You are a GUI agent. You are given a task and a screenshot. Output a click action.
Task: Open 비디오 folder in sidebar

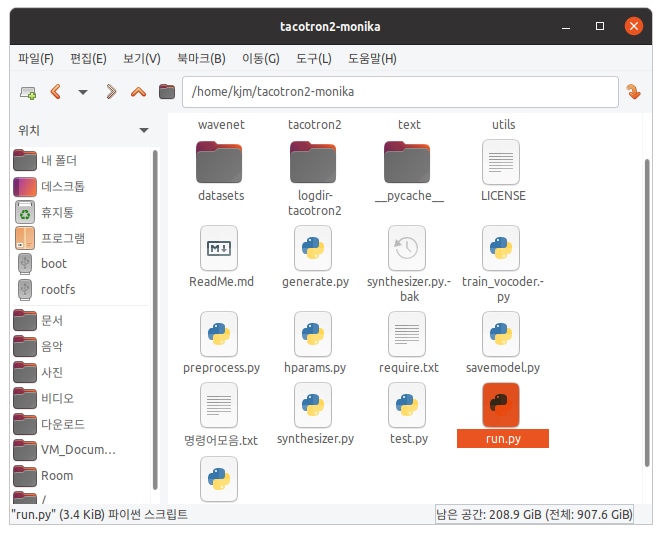coord(80,398)
